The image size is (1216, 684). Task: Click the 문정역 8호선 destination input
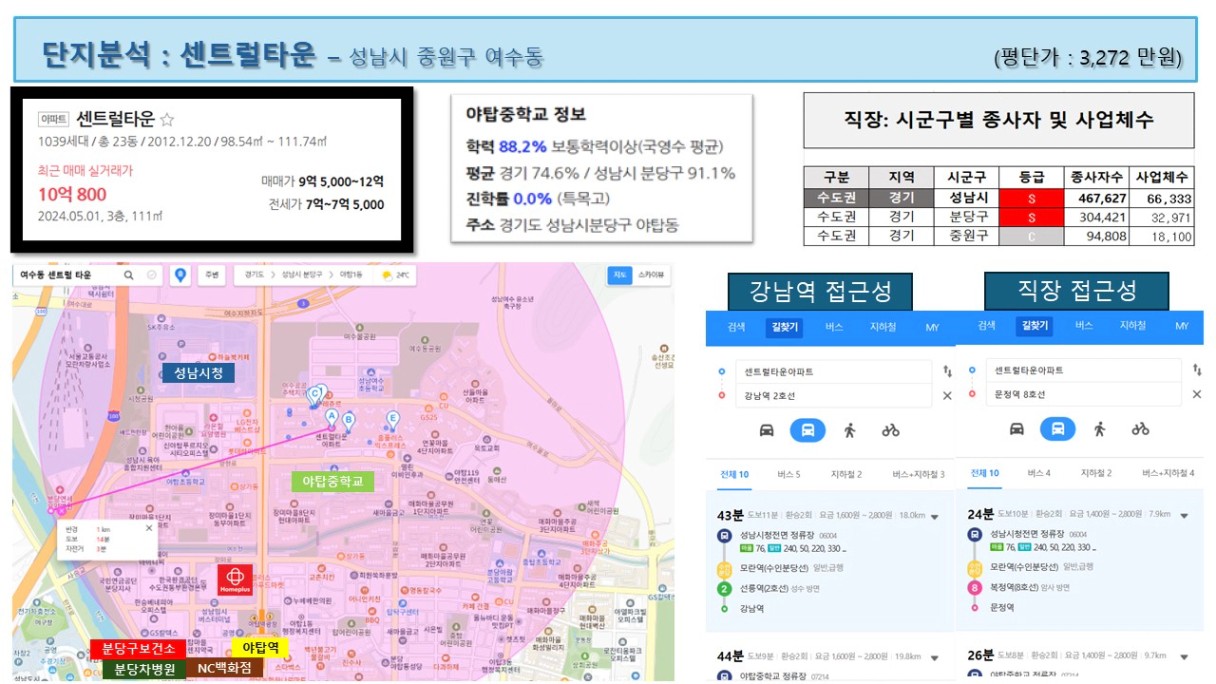tap(1082, 395)
